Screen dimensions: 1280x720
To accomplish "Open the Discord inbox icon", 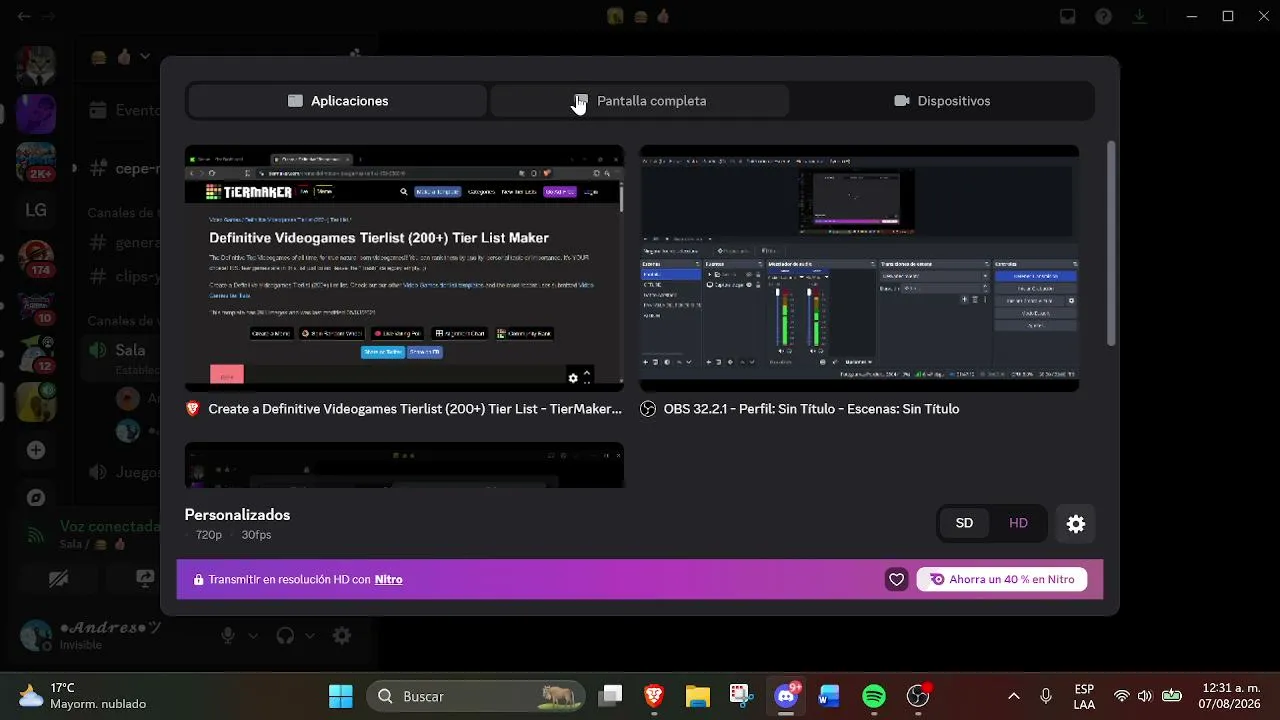I will pyautogui.click(x=1068, y=16).
